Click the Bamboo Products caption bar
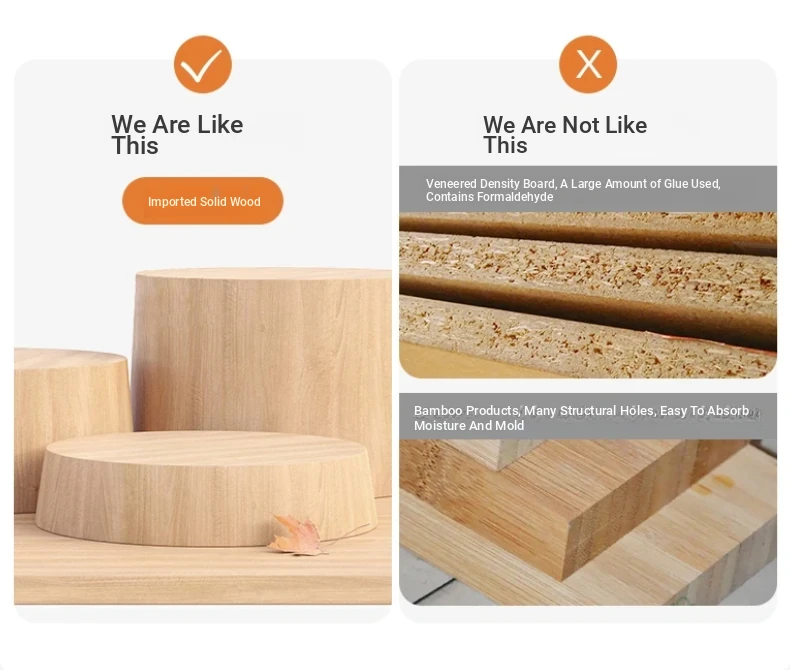Image resolution: width=790 pixels, height=670 pixels. (x=587, y=417)
